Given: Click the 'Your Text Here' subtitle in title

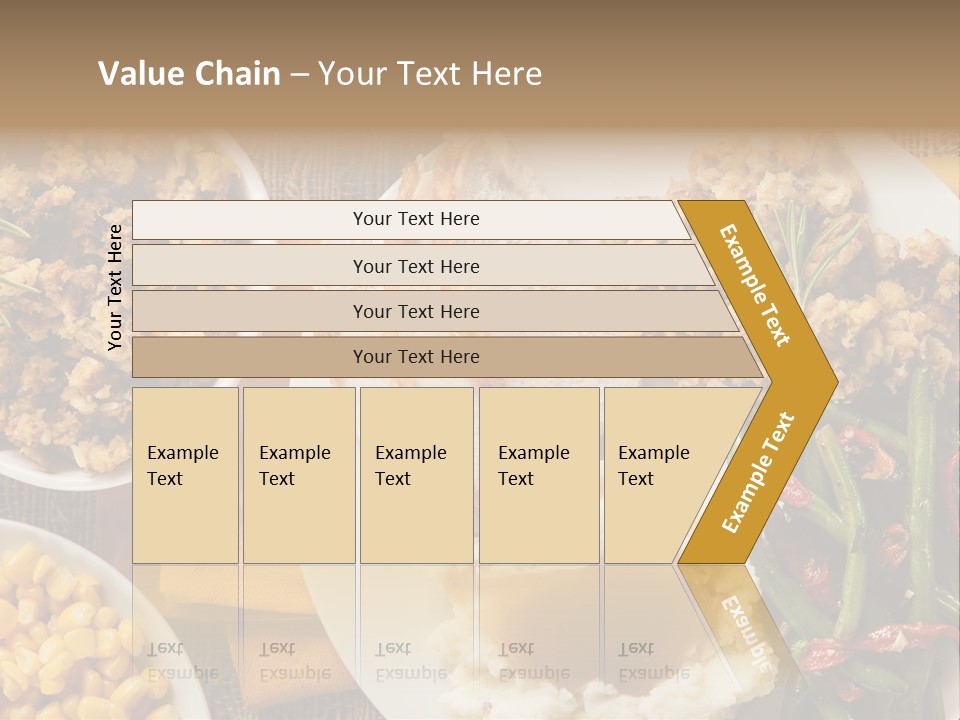Looking at the screenshot, I should (430, 73).
